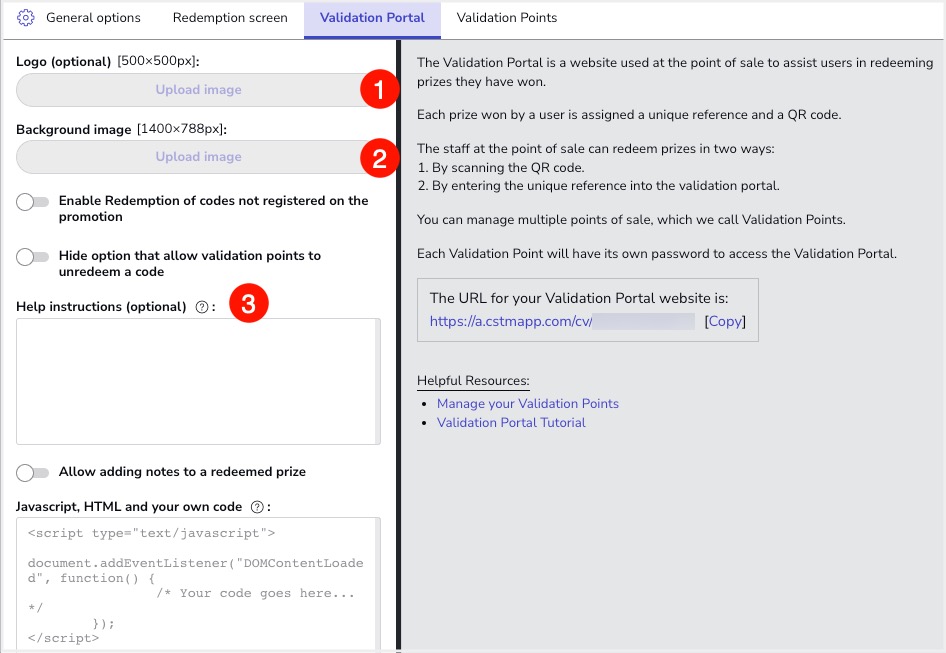Open Manage your Validation Points link

pyautogui.click(x=528, y=403)
